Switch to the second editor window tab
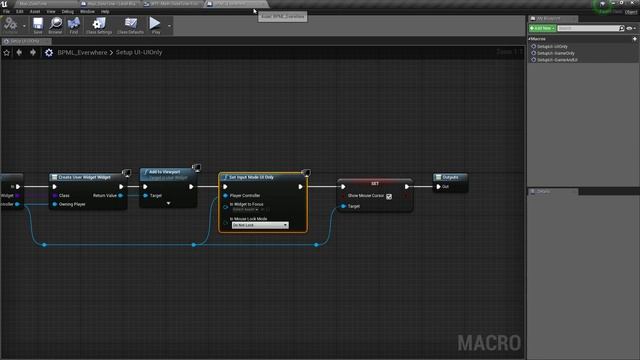 point(110,4)
